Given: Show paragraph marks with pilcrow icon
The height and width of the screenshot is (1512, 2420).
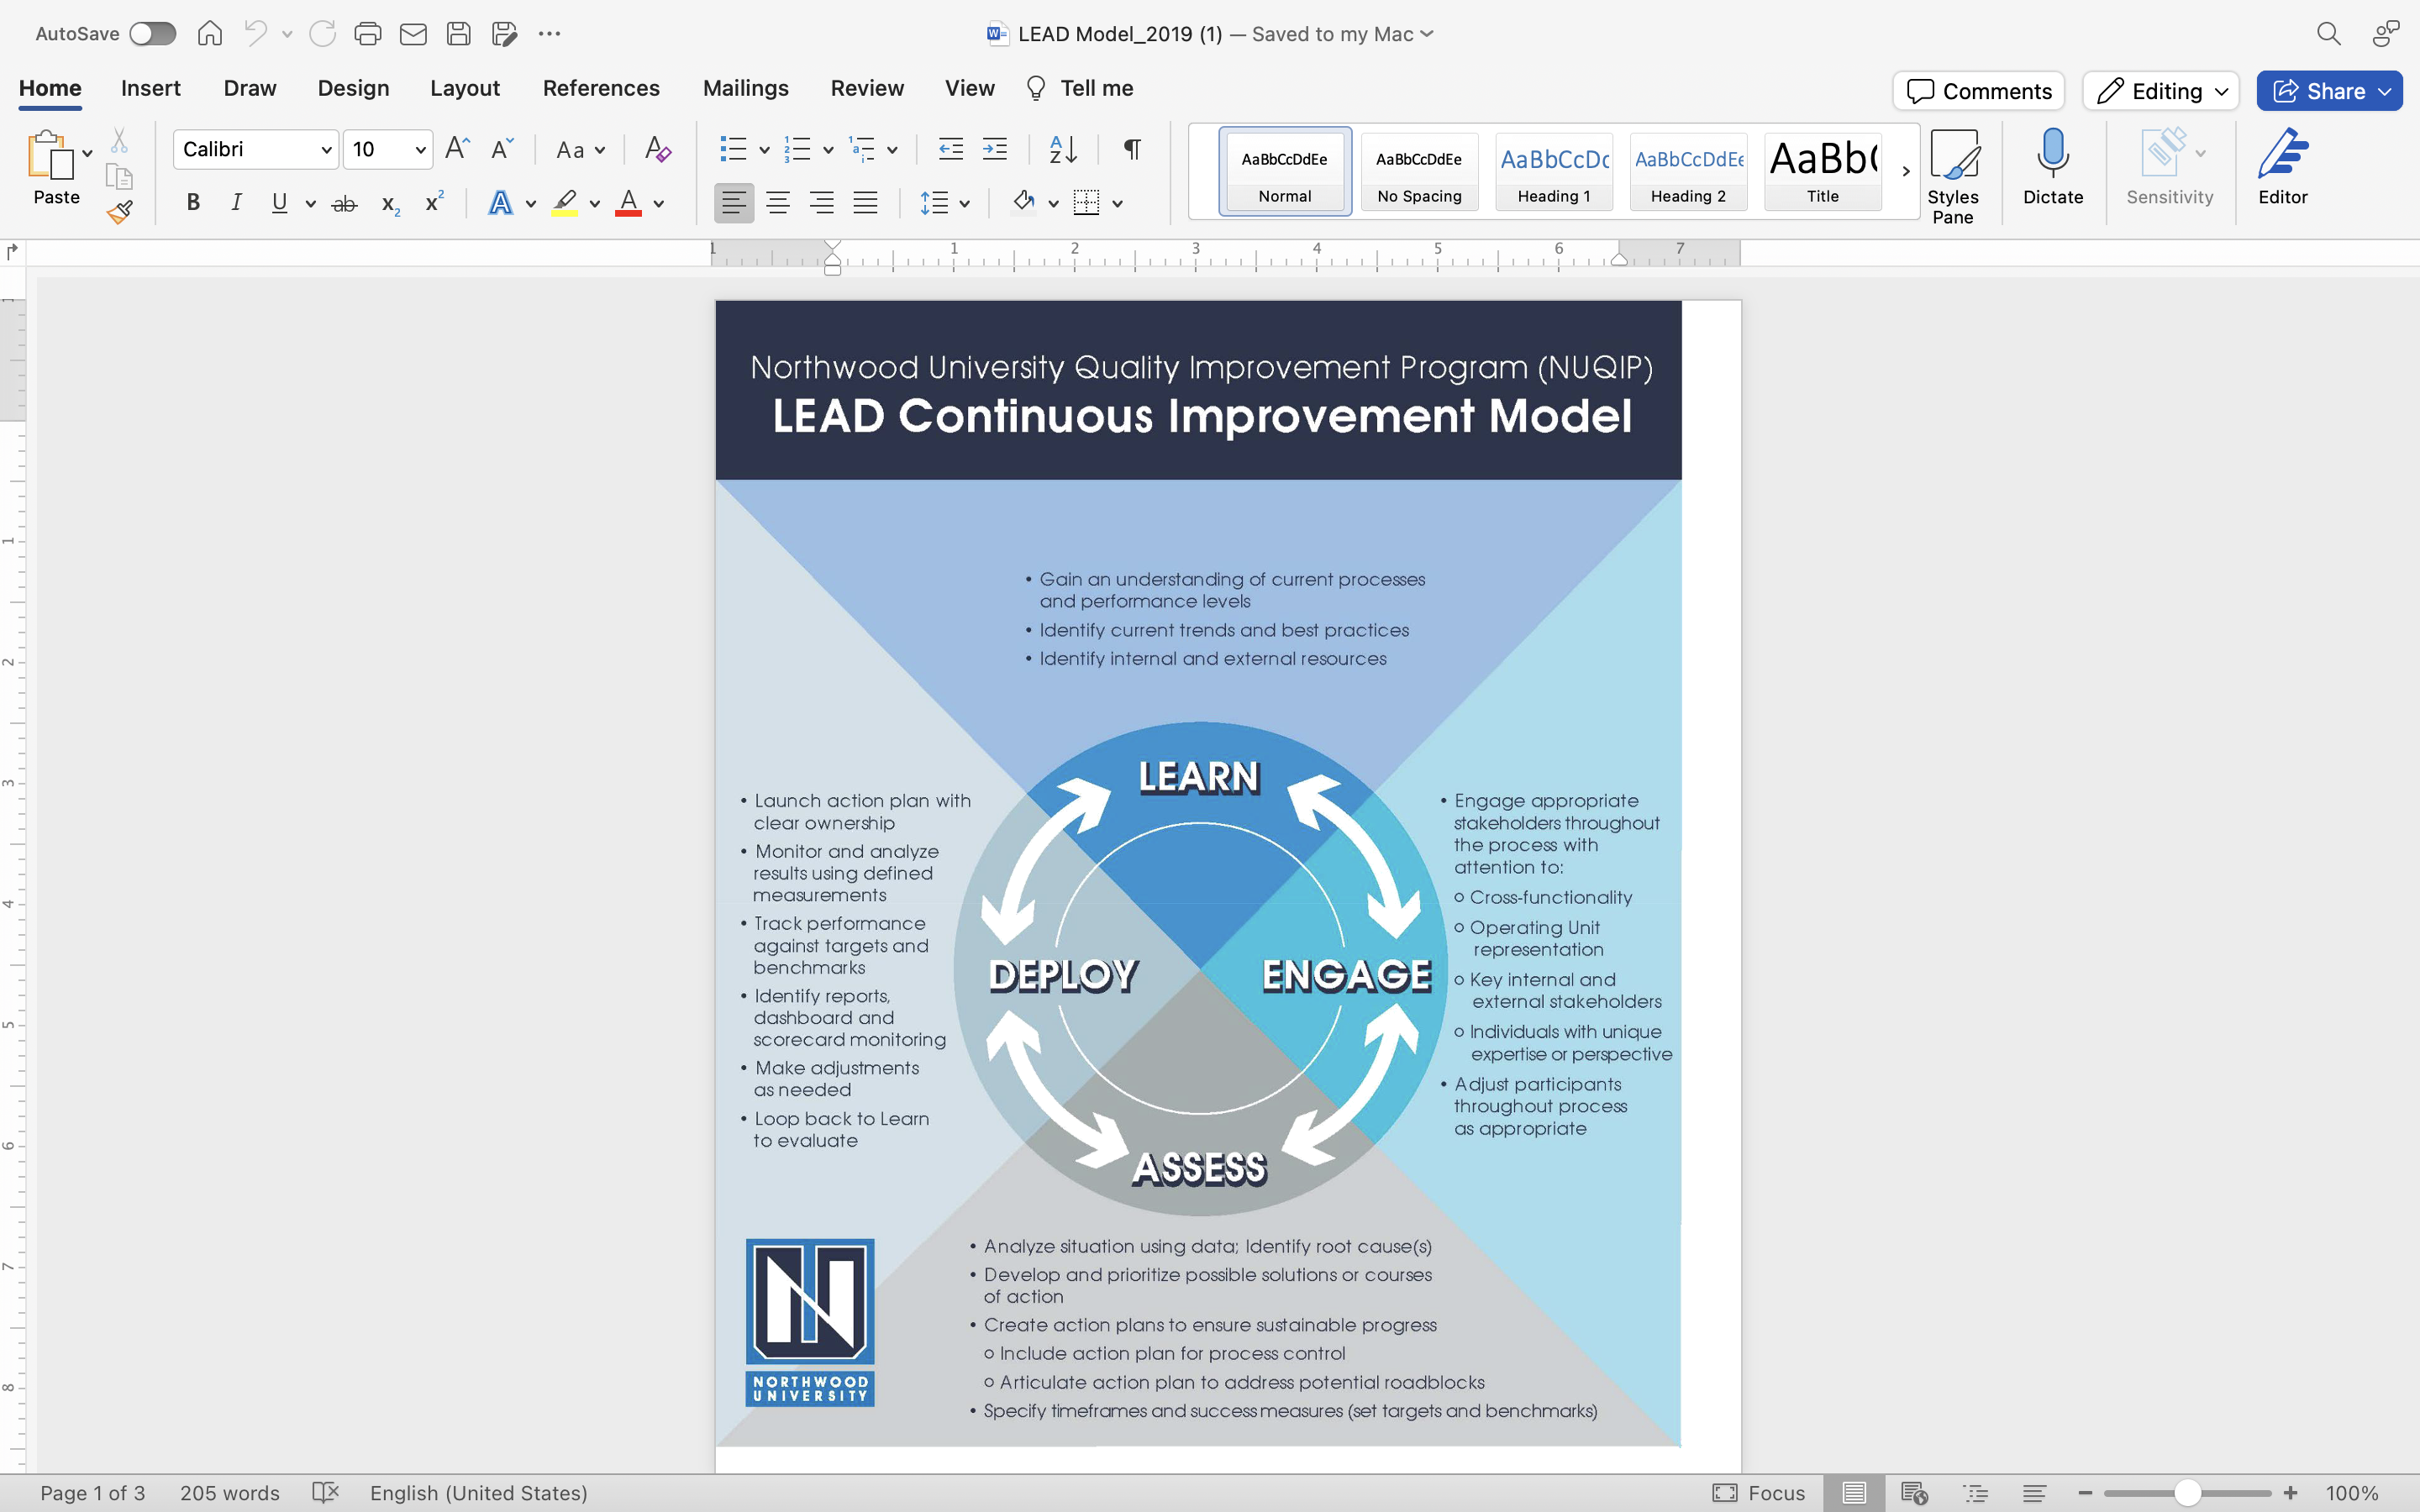Looking at the screenshot, I should click(x=1131, y=150).
